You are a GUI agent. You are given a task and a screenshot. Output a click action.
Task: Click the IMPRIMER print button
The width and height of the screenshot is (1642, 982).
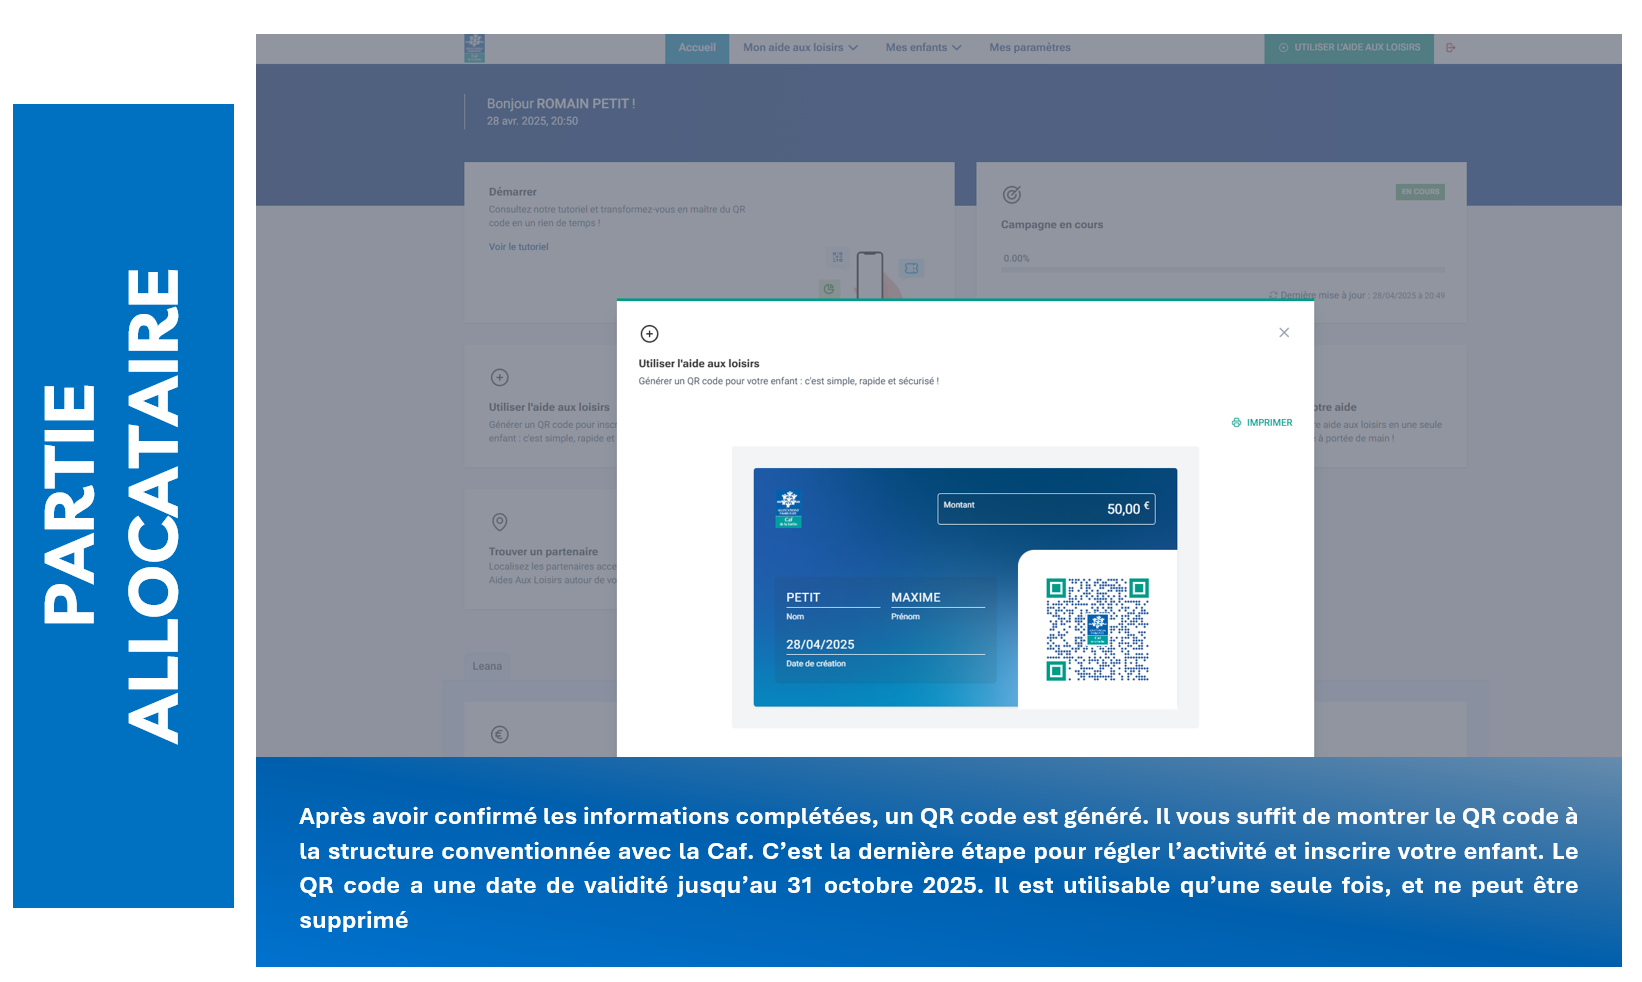(x=1262, y=423)
